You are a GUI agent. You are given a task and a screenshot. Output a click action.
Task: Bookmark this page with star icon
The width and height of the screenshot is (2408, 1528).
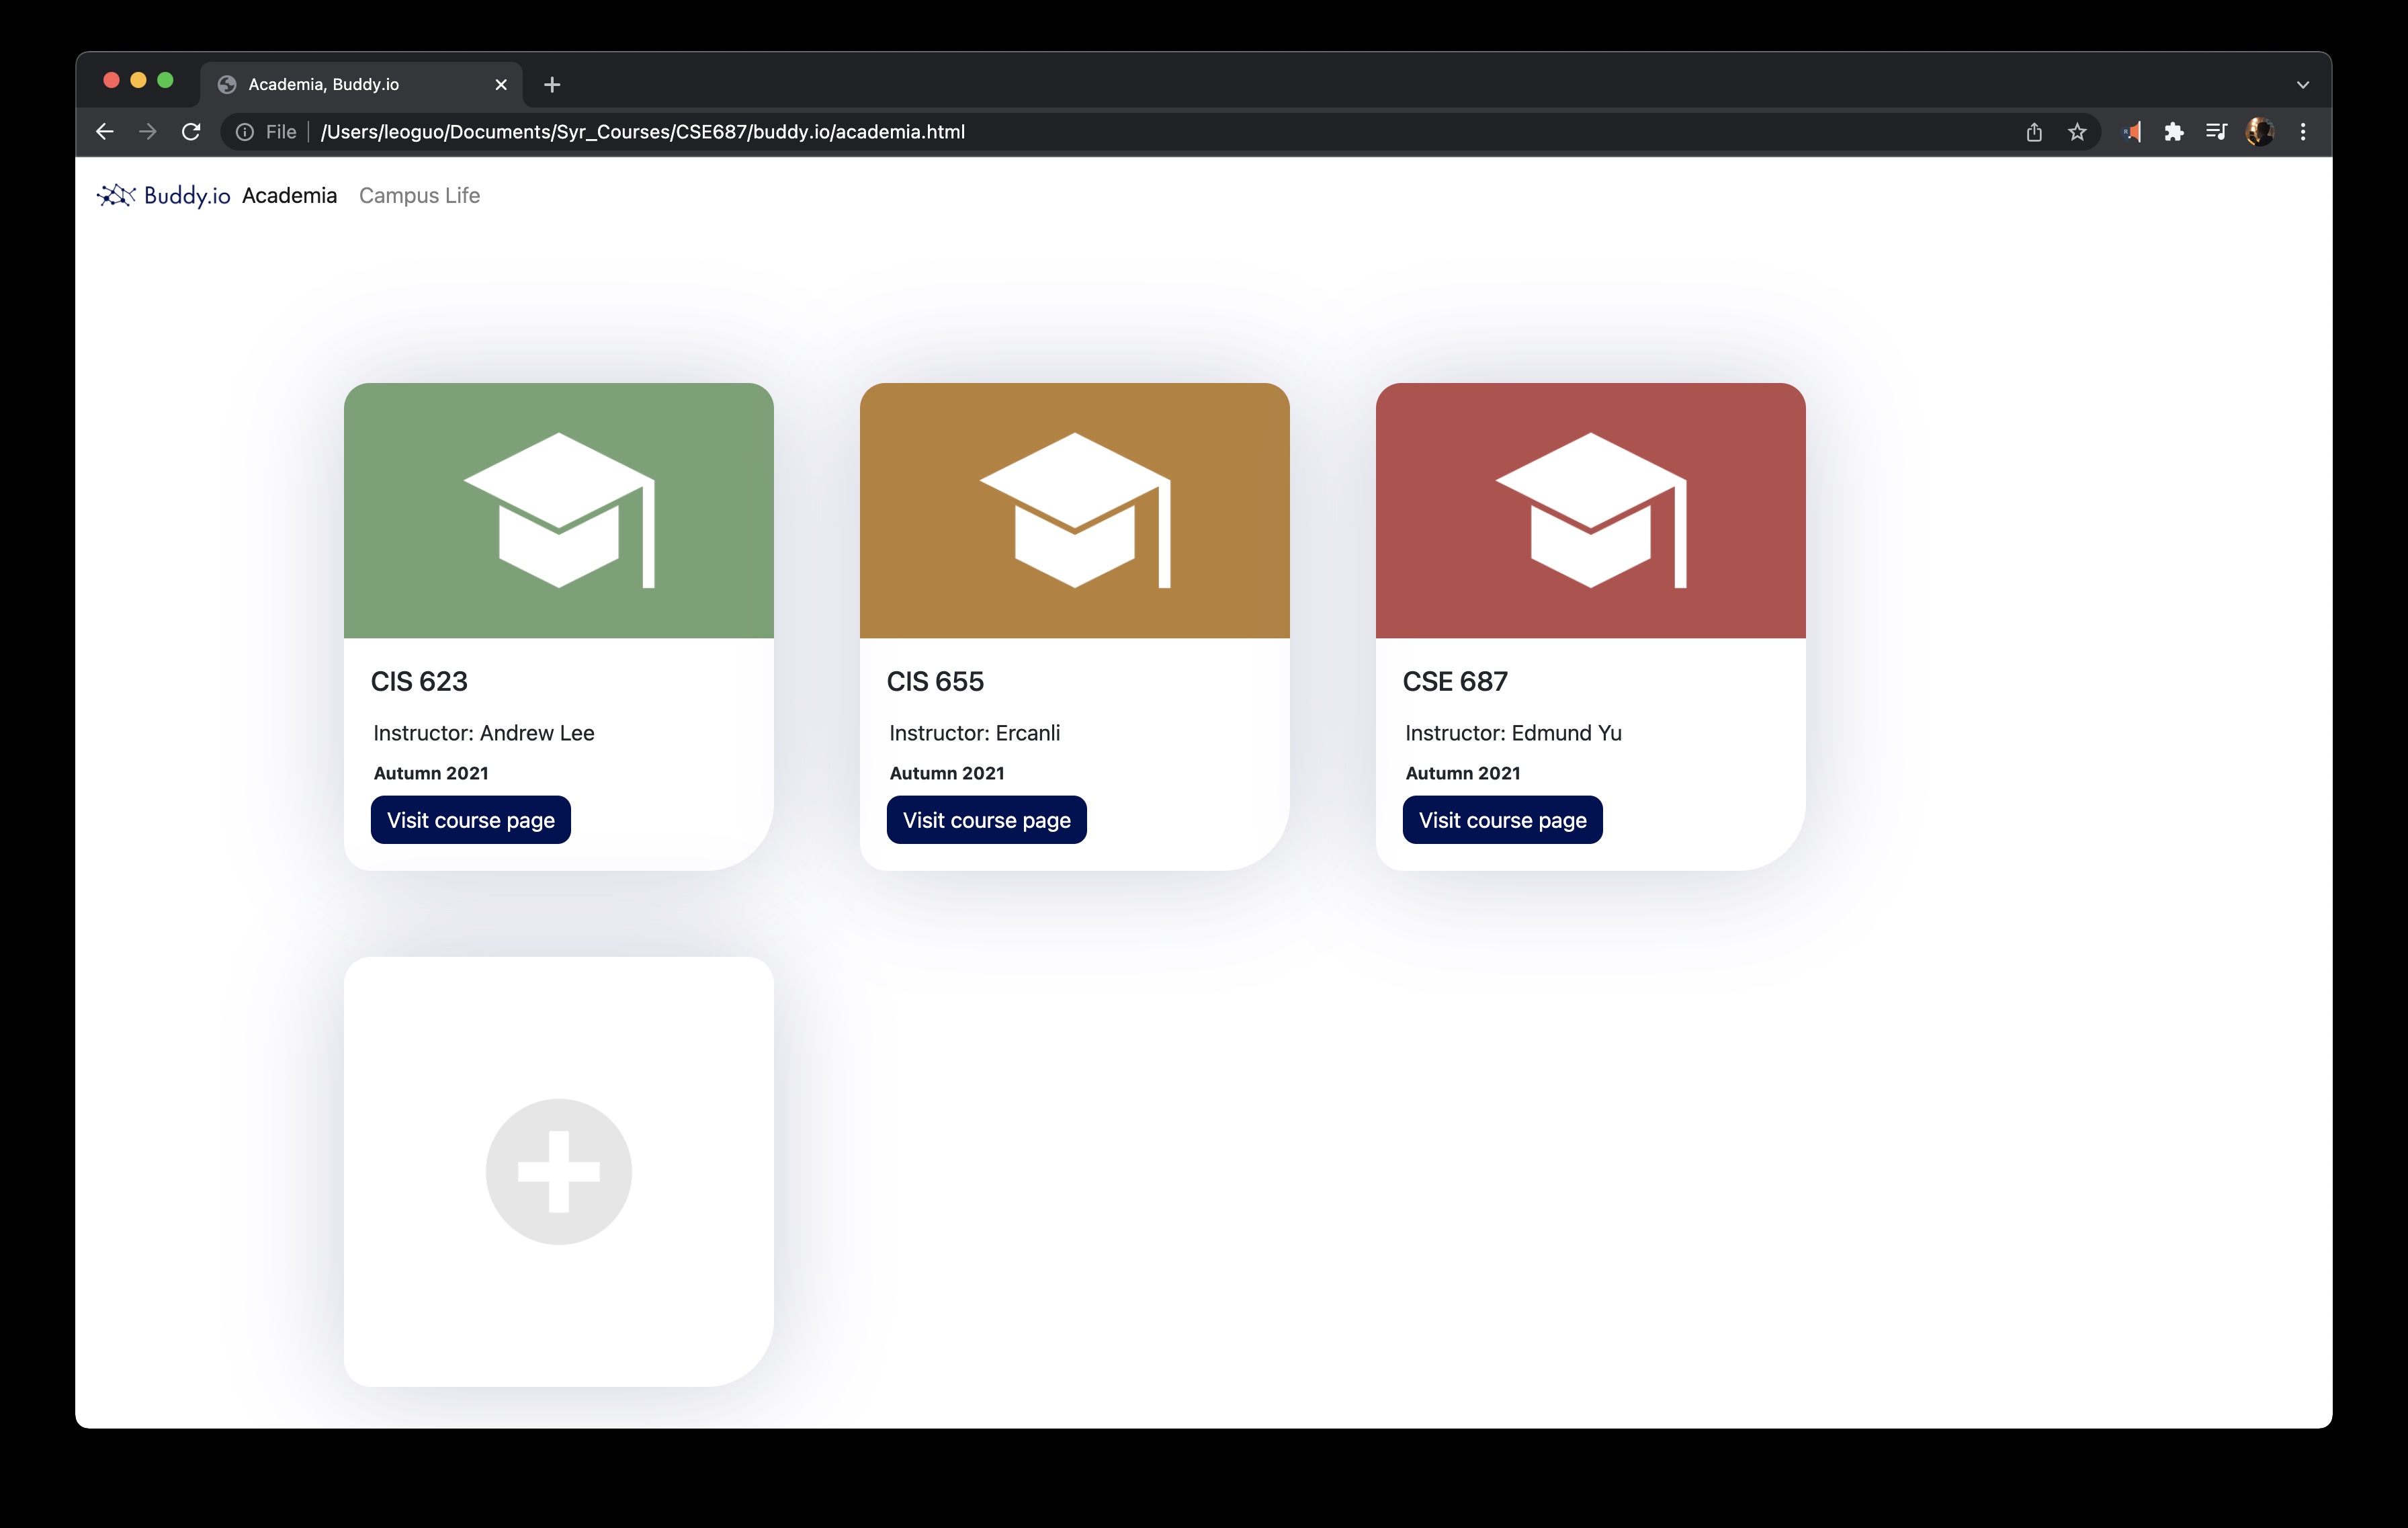(x=2077, y=132)
